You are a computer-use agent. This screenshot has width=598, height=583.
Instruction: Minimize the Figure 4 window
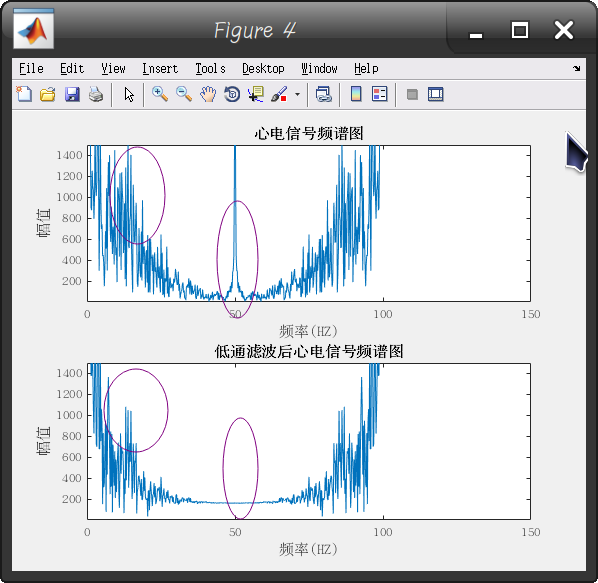click(x=476, y=35)
